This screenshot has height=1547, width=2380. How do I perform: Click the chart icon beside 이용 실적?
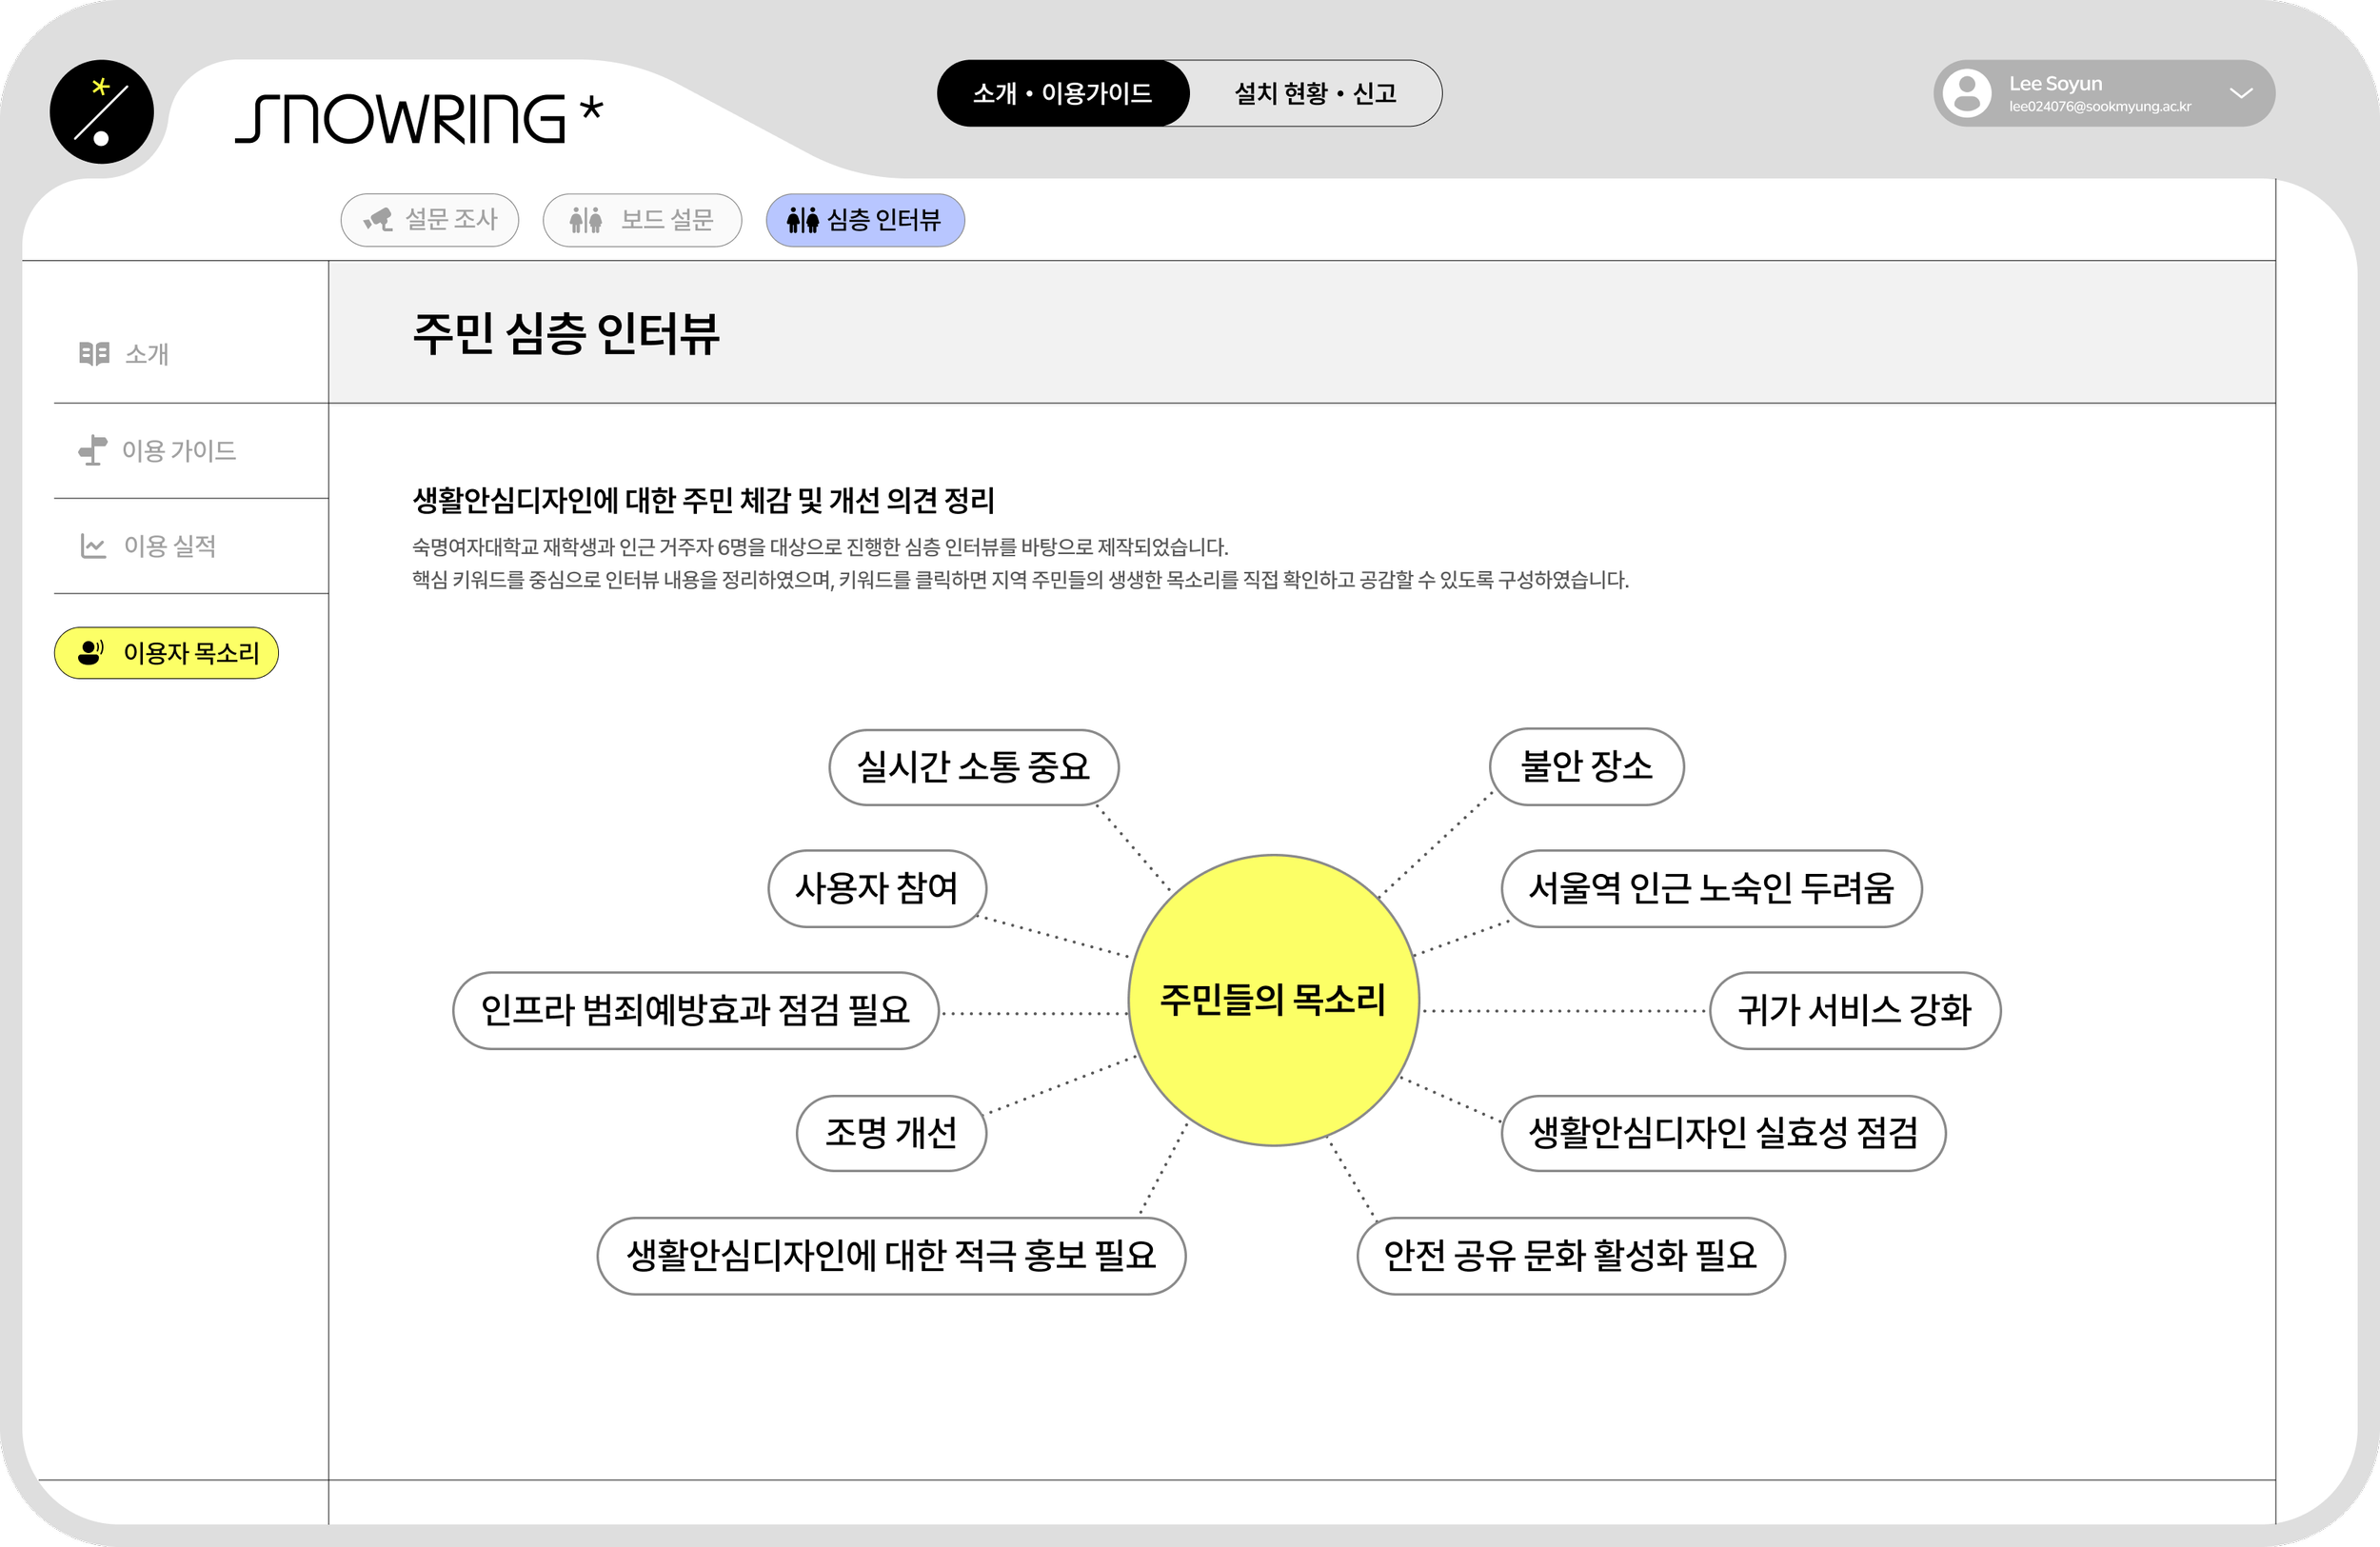(93, 545)
